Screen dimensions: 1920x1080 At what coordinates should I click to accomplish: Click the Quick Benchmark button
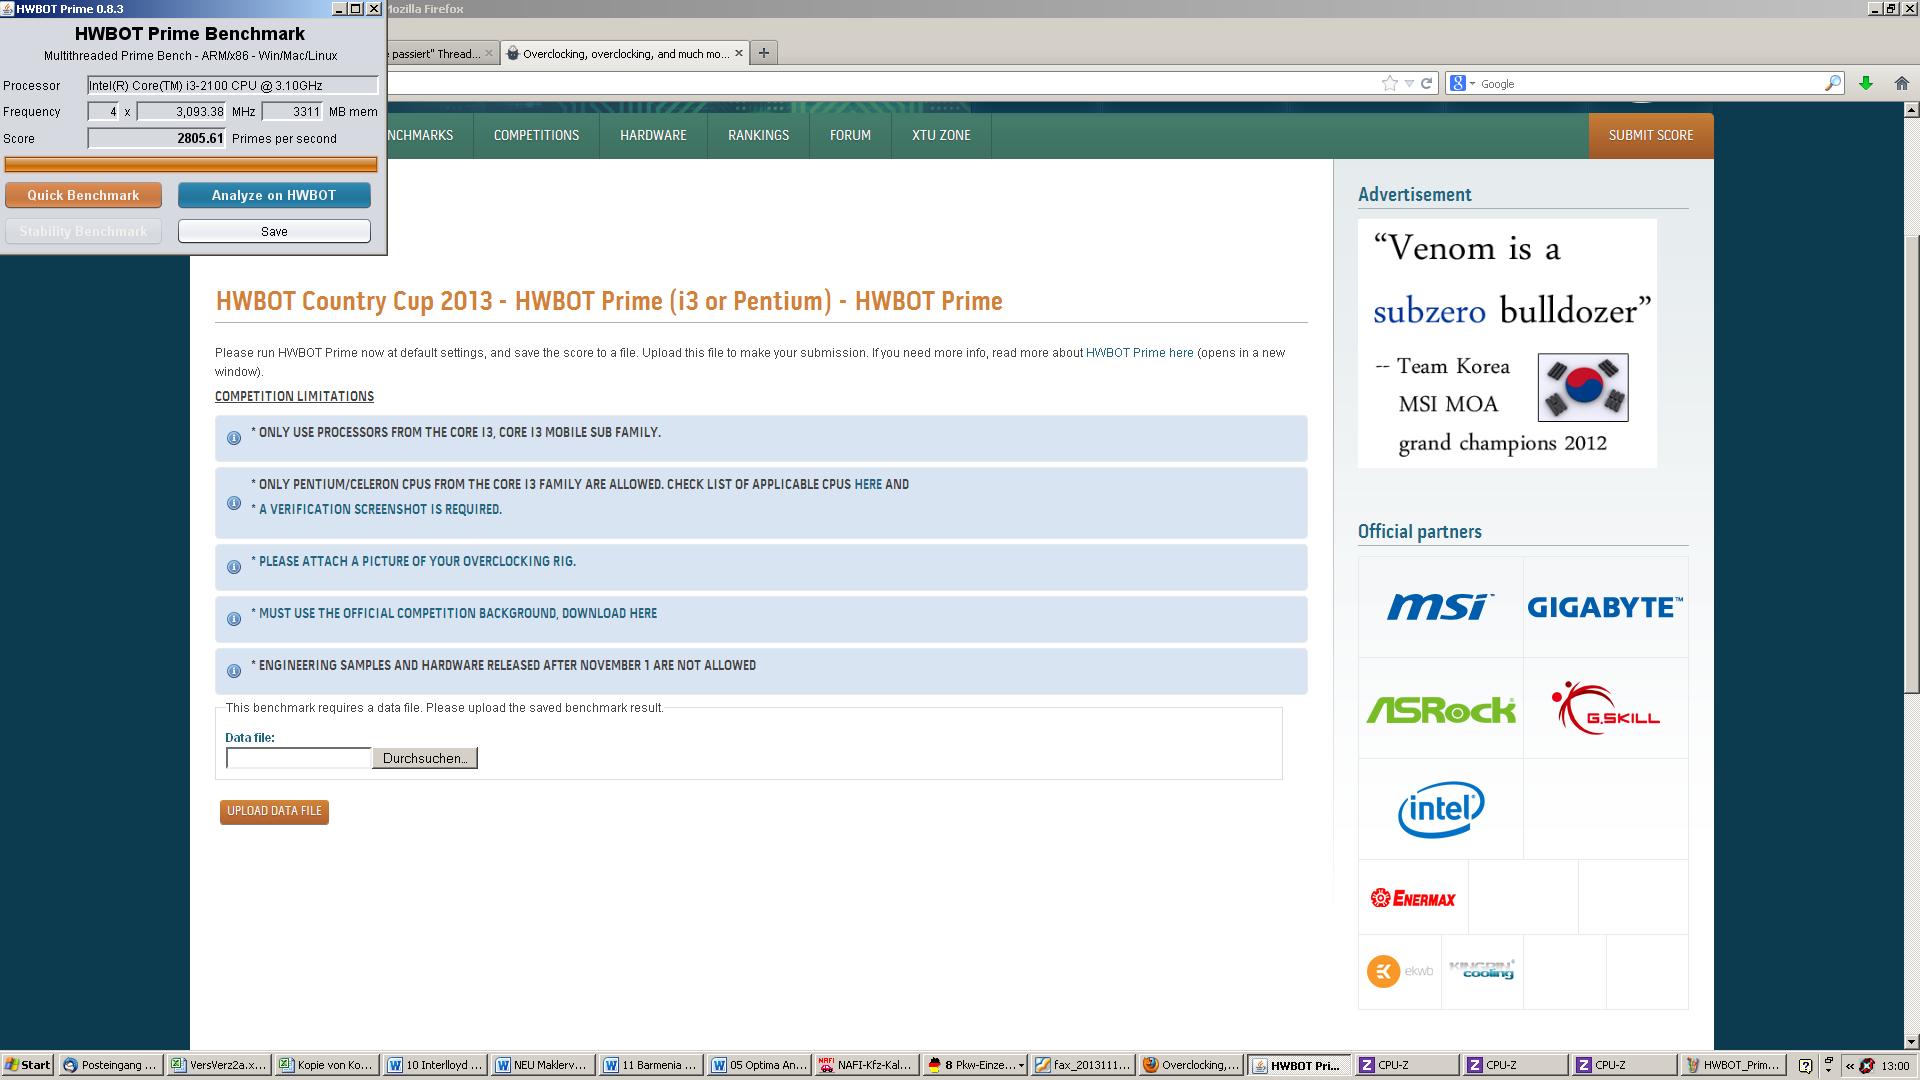pos(83,195)
